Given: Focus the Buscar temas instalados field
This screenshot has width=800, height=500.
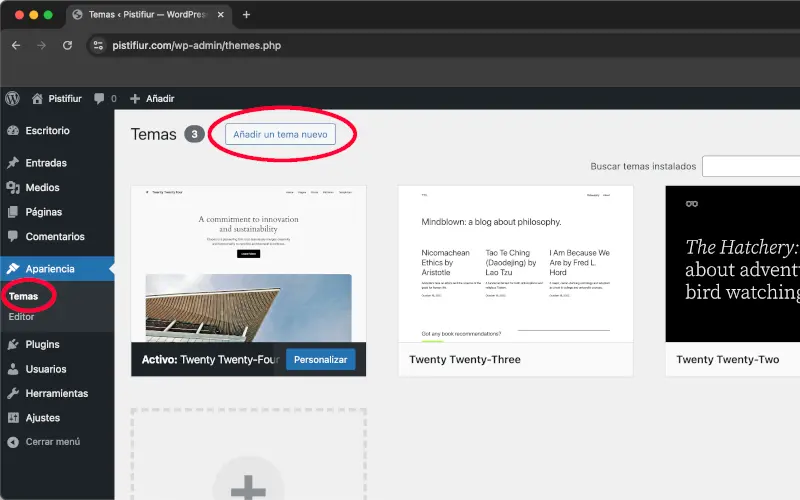Looking at the screenshot, I should 751,166.
